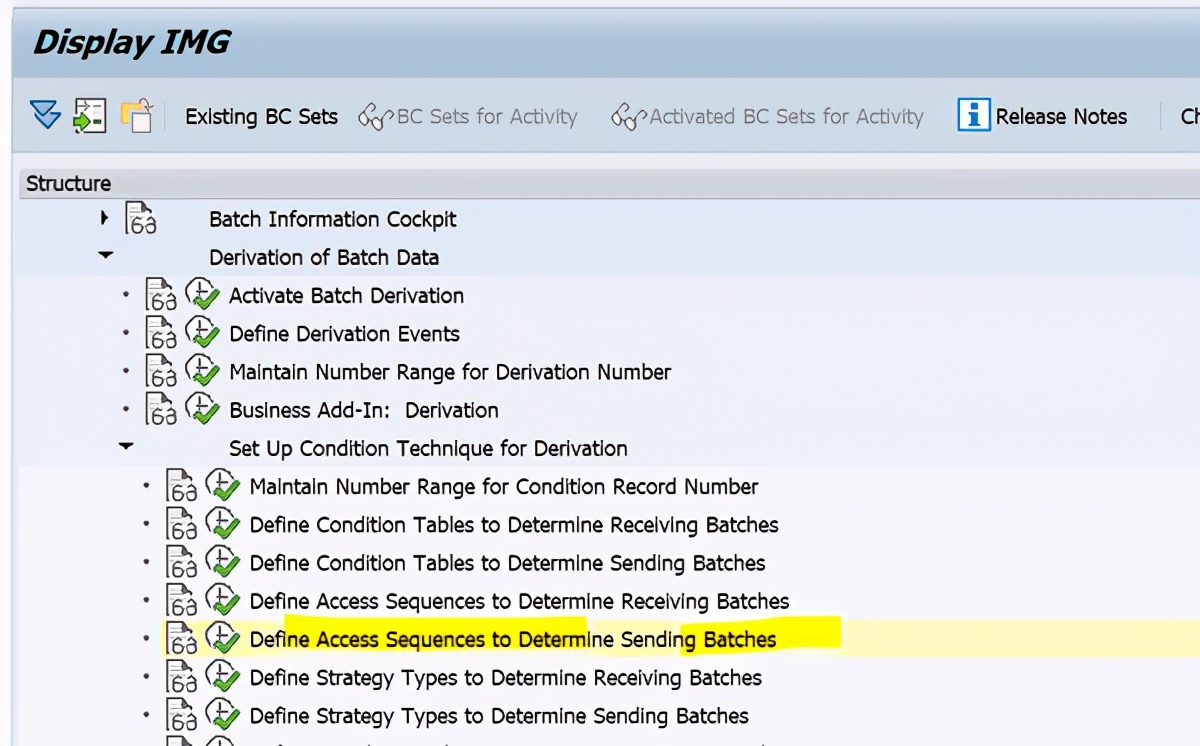The width and height of the screenshot is (1200, 746).
Task: Click the collapse-all double chevron toolbar icon
Action: [44, 116]
